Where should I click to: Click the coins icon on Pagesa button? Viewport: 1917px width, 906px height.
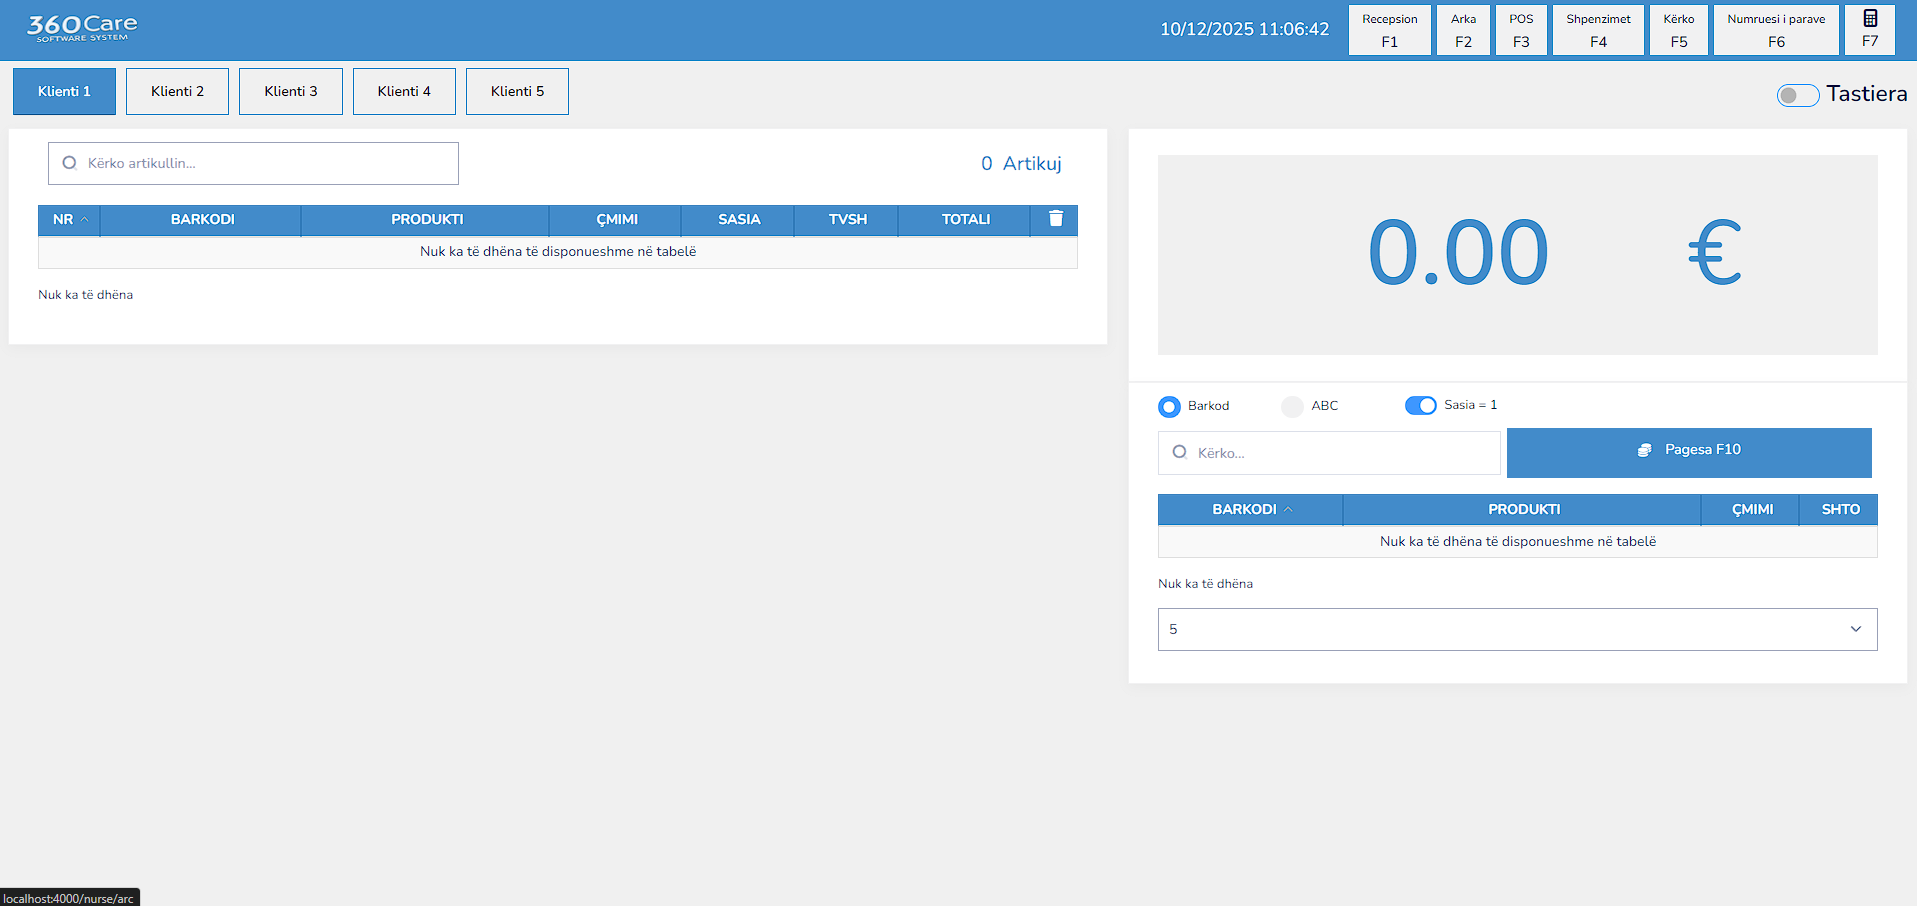(x=1644, y=451)
